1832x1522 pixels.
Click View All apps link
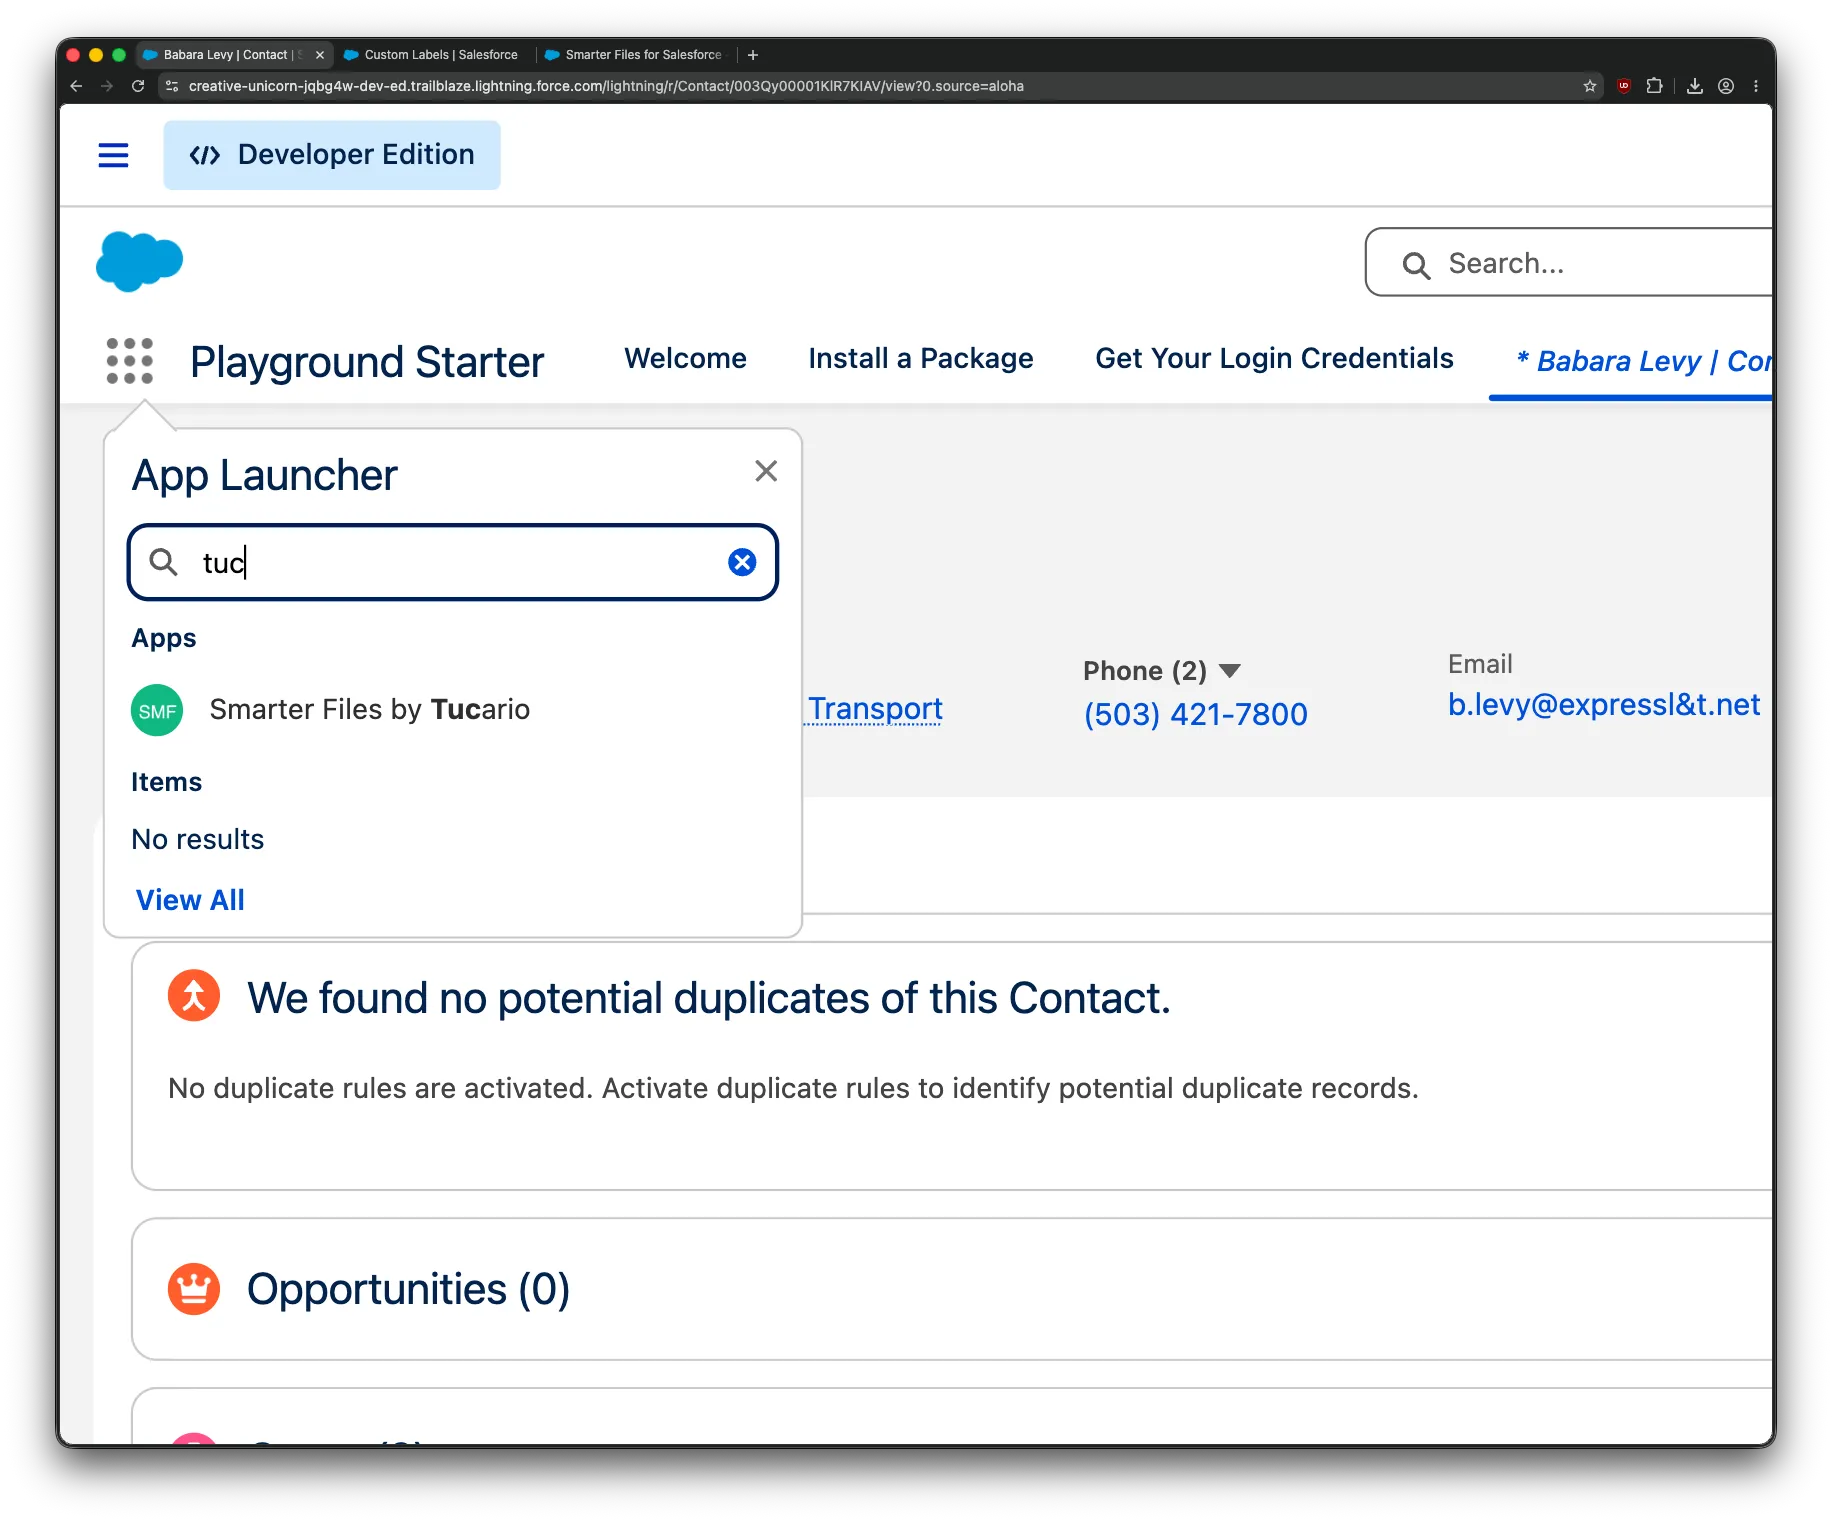click(190, 900)
